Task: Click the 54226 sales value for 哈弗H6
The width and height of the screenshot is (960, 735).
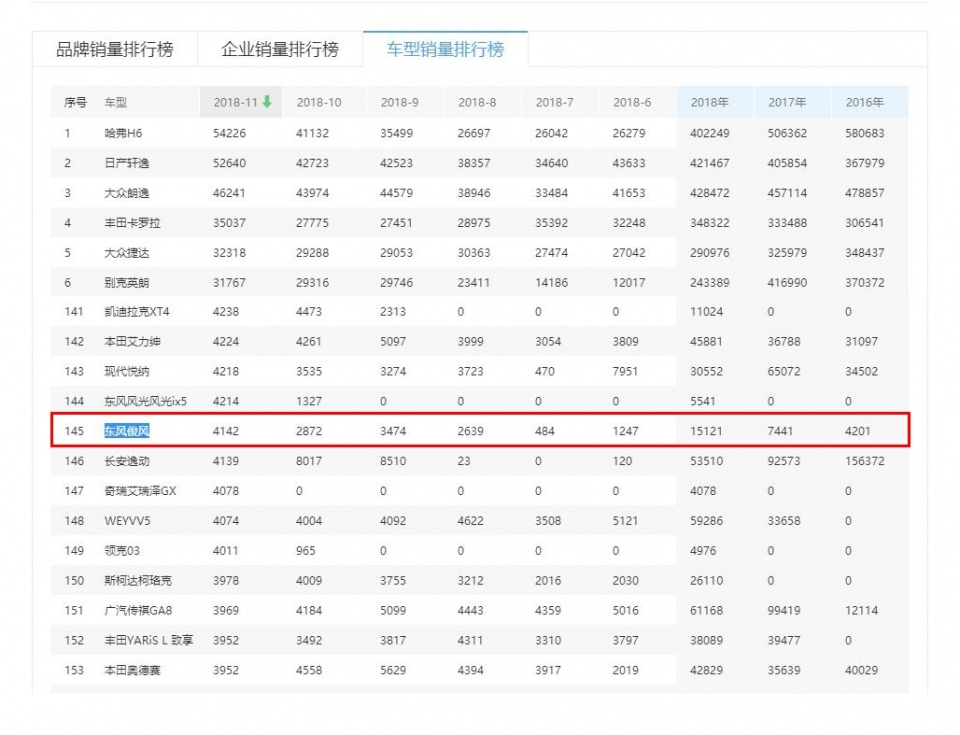Action: point(229,133)
